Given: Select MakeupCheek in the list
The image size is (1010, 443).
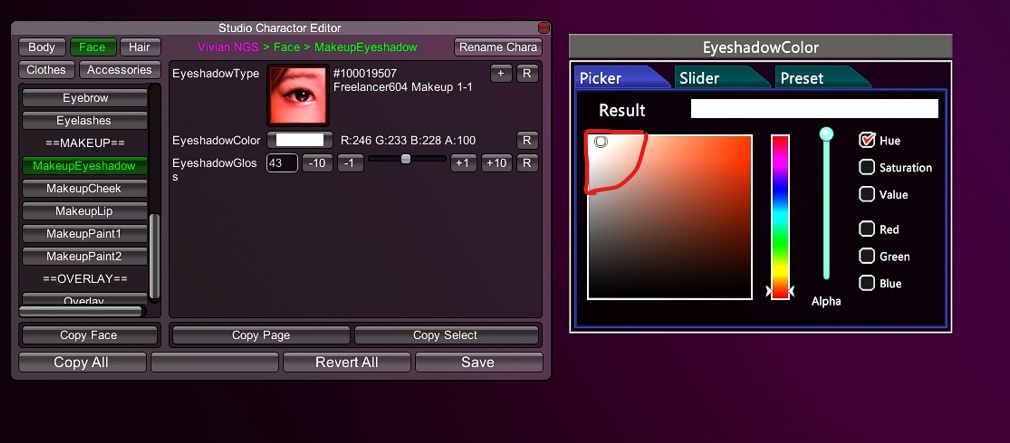Looking at the screenshot, I should tap(85, 189).
